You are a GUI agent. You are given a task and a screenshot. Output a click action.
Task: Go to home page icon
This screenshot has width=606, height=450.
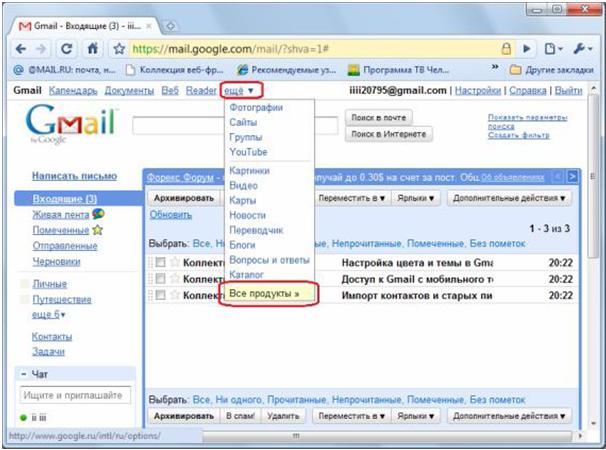[x=93, y=49]
